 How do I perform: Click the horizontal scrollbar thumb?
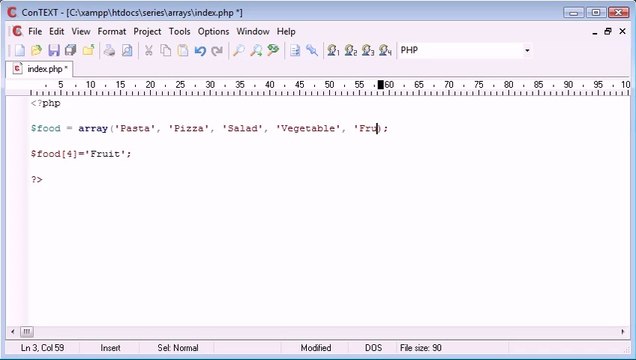coord(27,332)
